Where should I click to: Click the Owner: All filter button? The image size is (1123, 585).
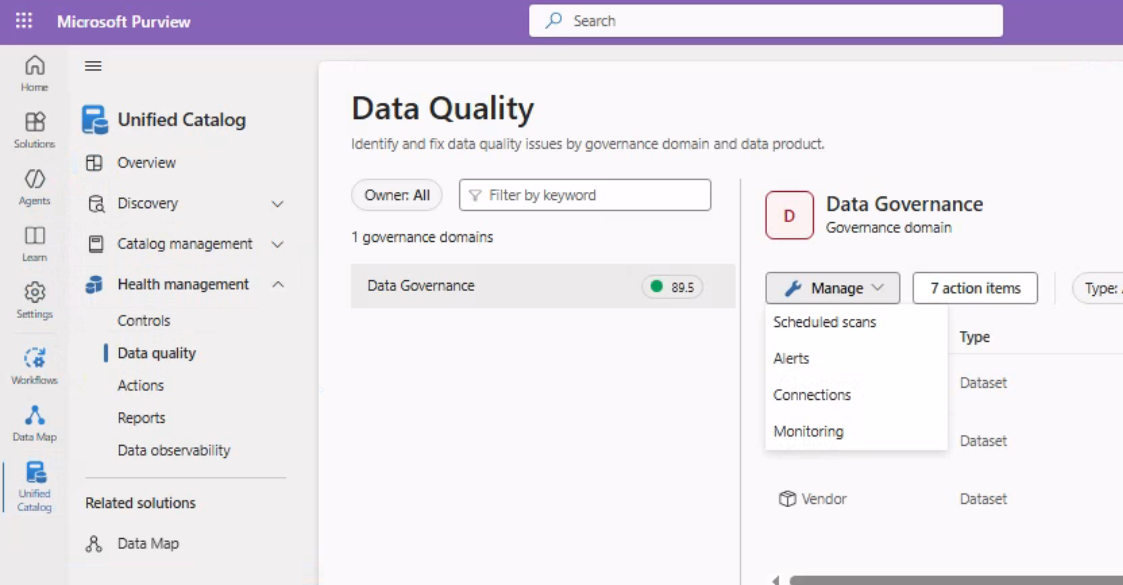[x=396, y=195]
